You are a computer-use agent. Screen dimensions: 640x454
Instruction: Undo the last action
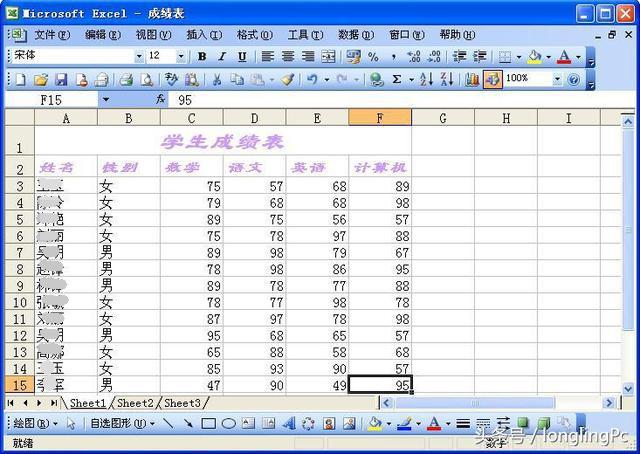click(312, 79)
